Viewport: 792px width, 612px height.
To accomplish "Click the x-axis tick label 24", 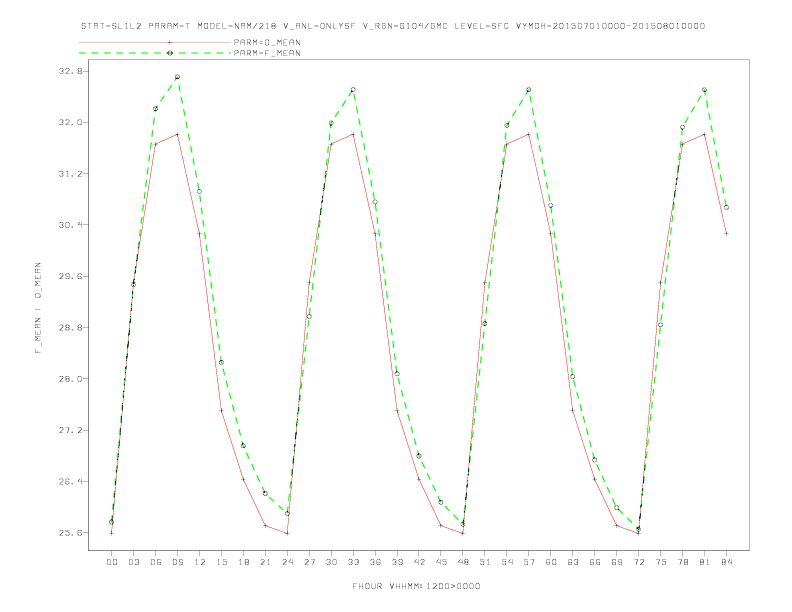I will coord(287,562).
